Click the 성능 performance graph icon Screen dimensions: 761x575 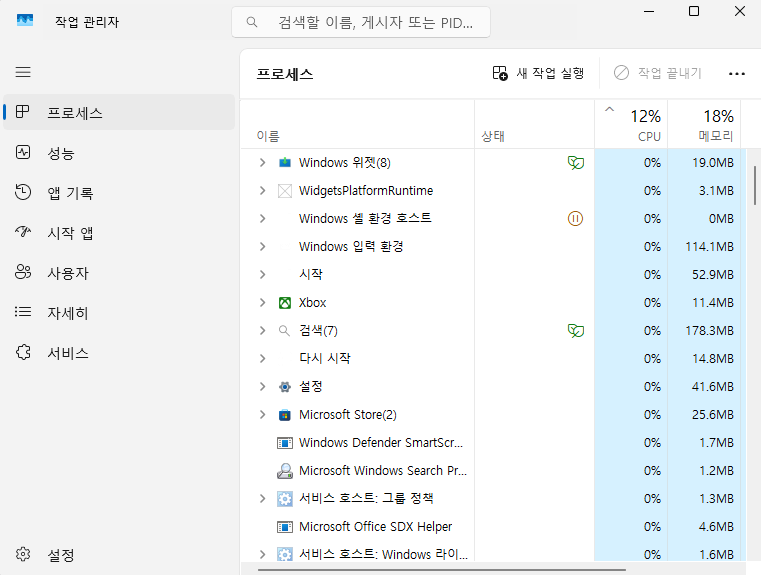pos(23,152)
